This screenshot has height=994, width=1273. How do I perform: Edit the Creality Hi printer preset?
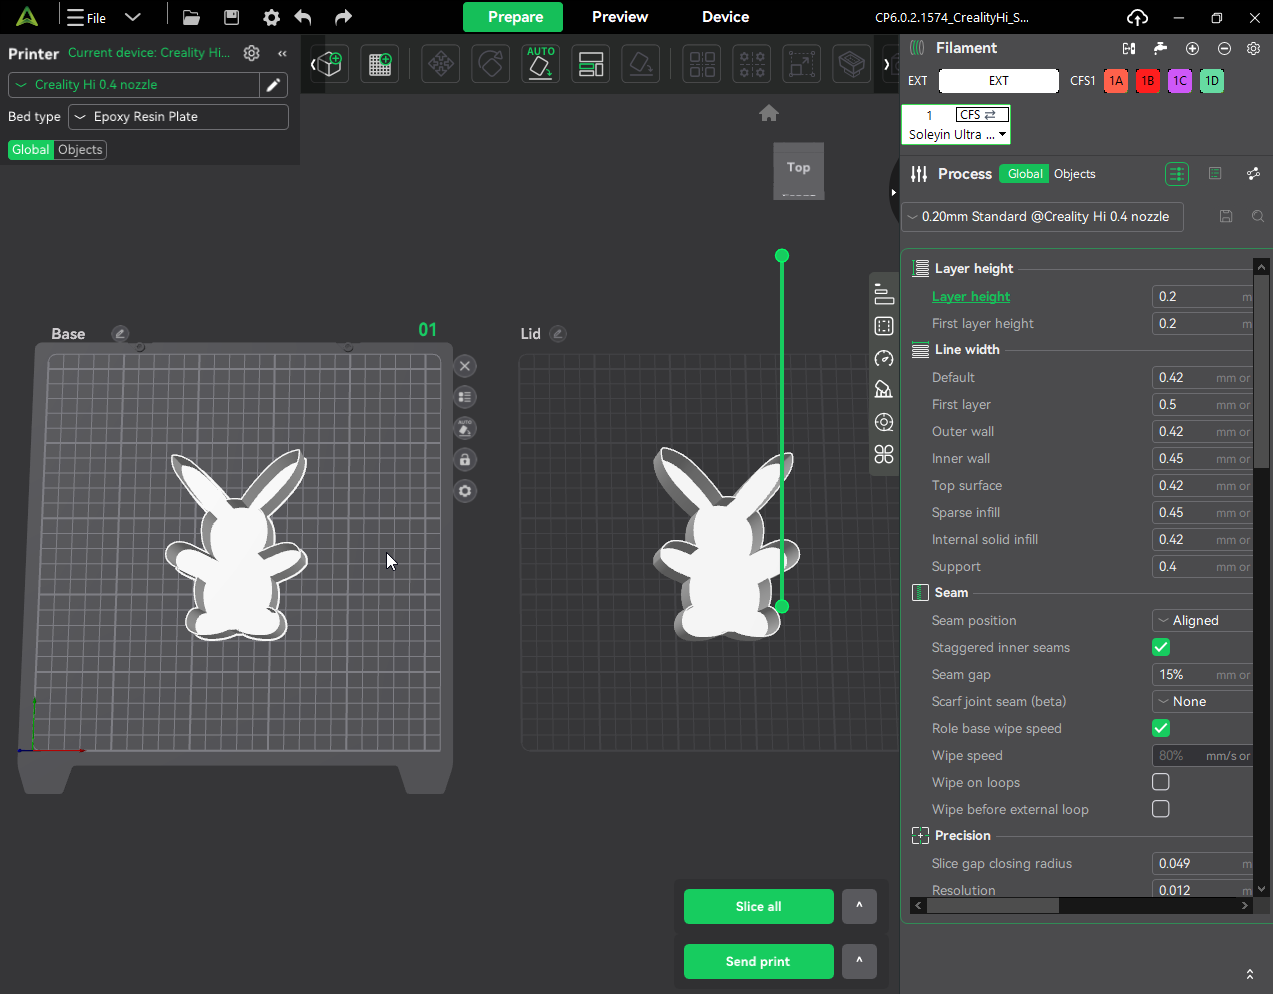click(273, 85)
